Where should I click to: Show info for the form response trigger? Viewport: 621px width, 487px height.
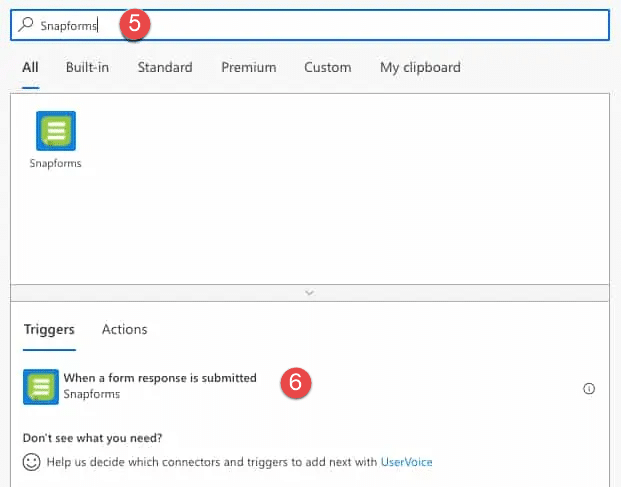click(x=589, y=389)
